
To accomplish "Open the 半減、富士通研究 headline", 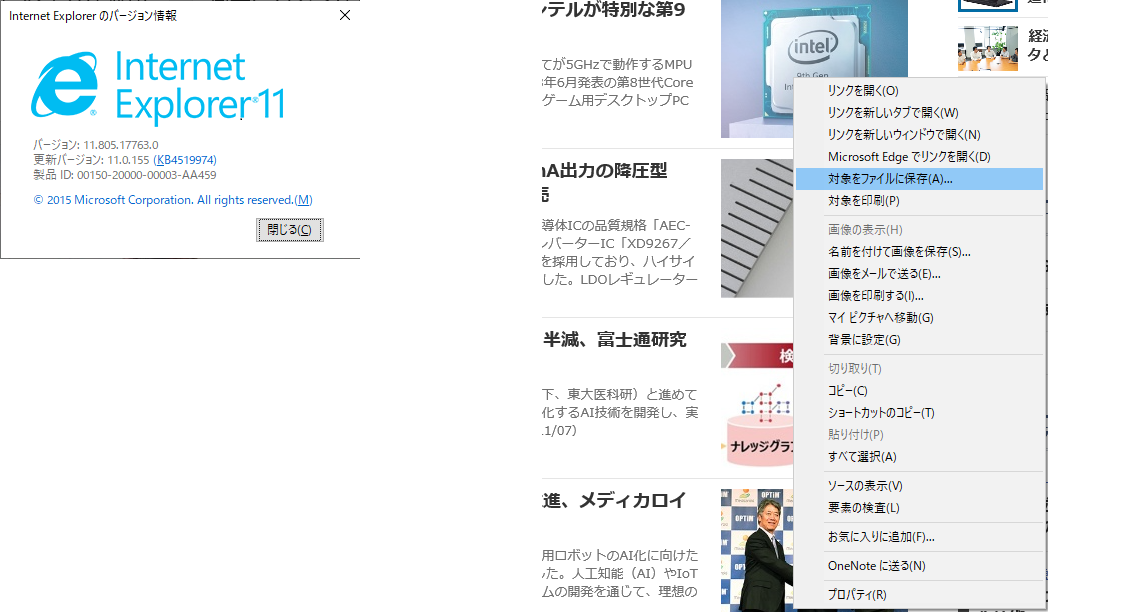I will pos(614,340).
